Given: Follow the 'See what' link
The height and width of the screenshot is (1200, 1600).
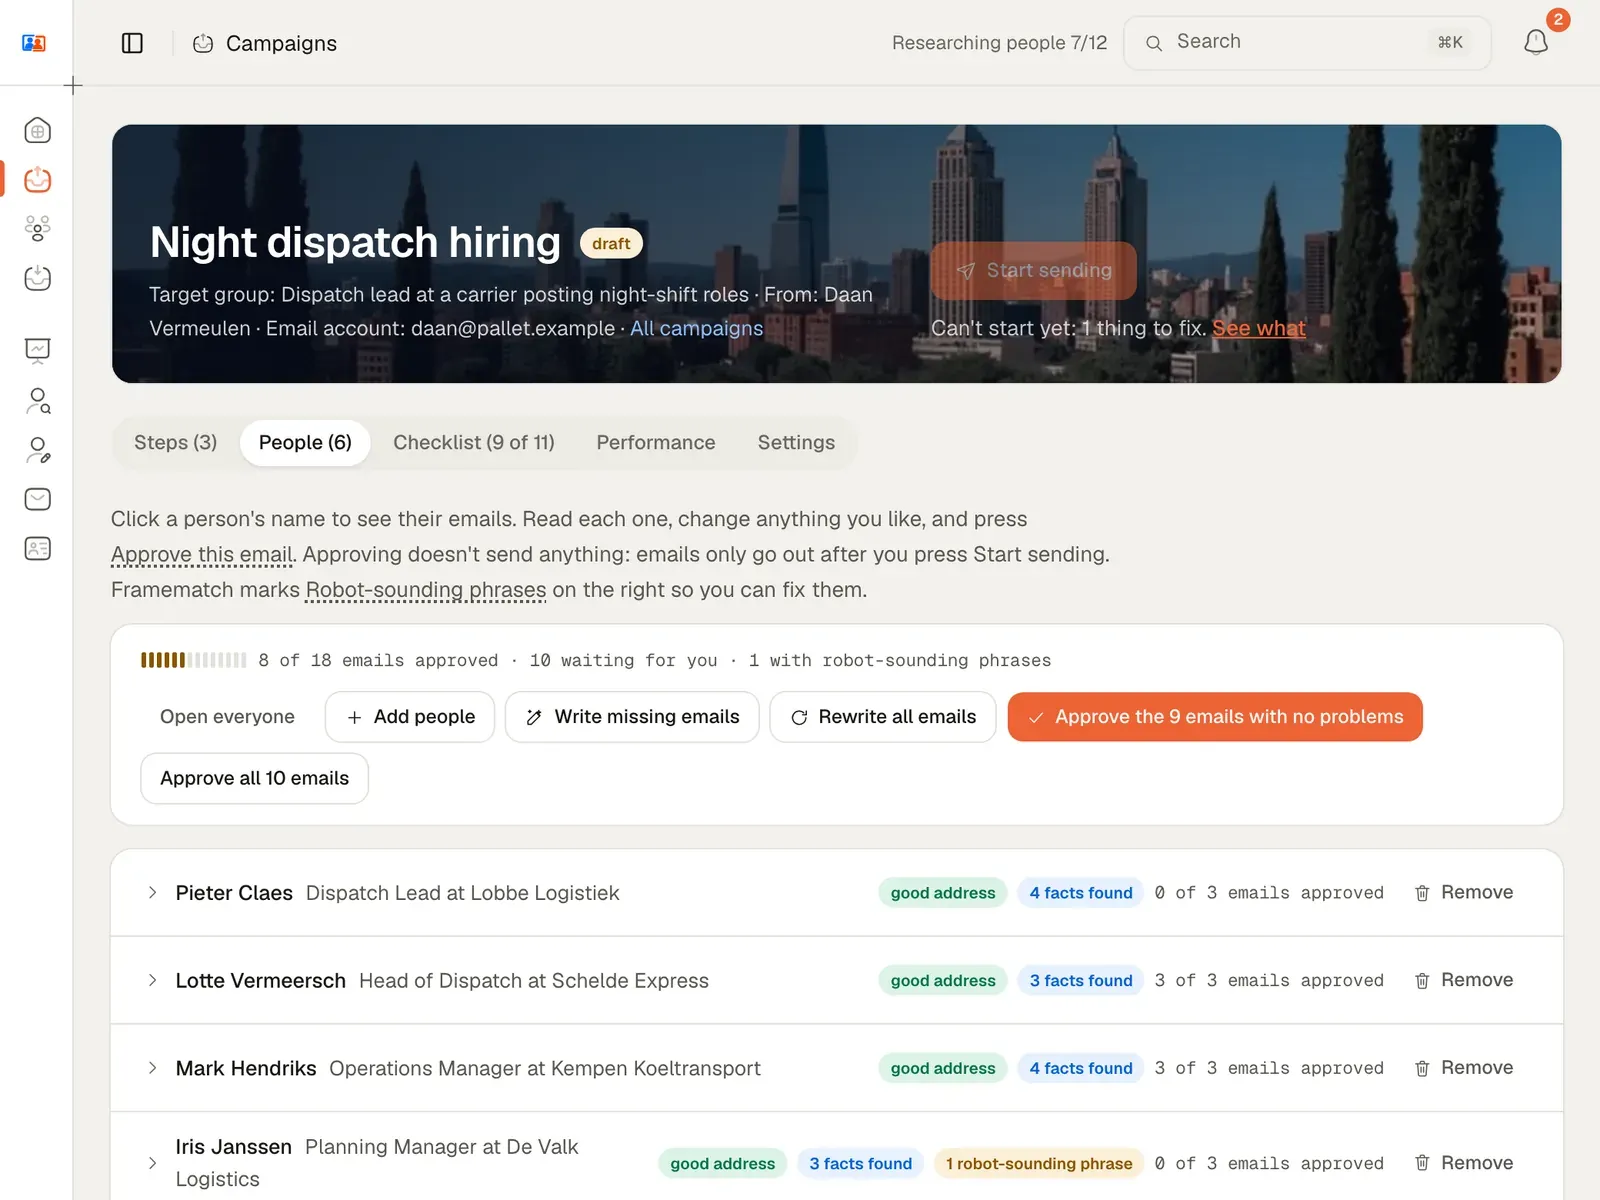Looking at the screenshot, I should [x=1259, y=328].
